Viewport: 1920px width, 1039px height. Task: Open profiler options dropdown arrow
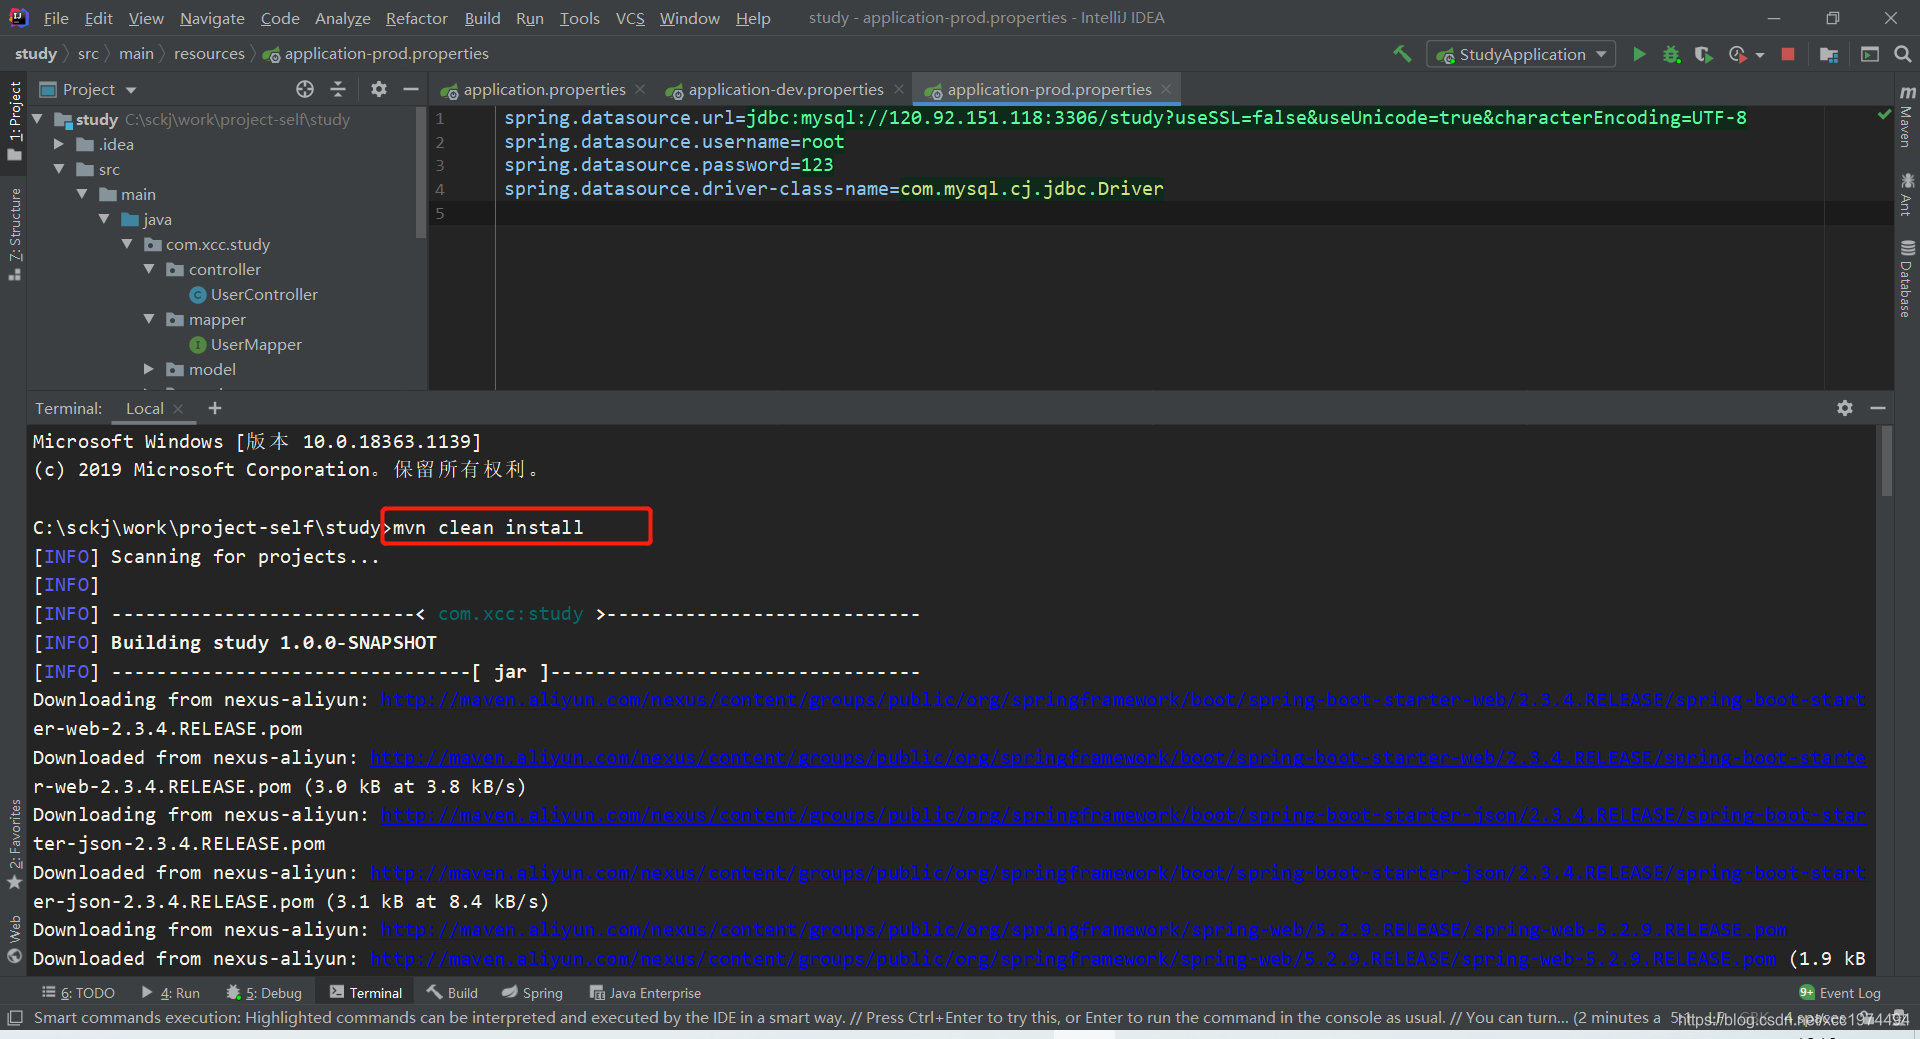(1760, 55)
